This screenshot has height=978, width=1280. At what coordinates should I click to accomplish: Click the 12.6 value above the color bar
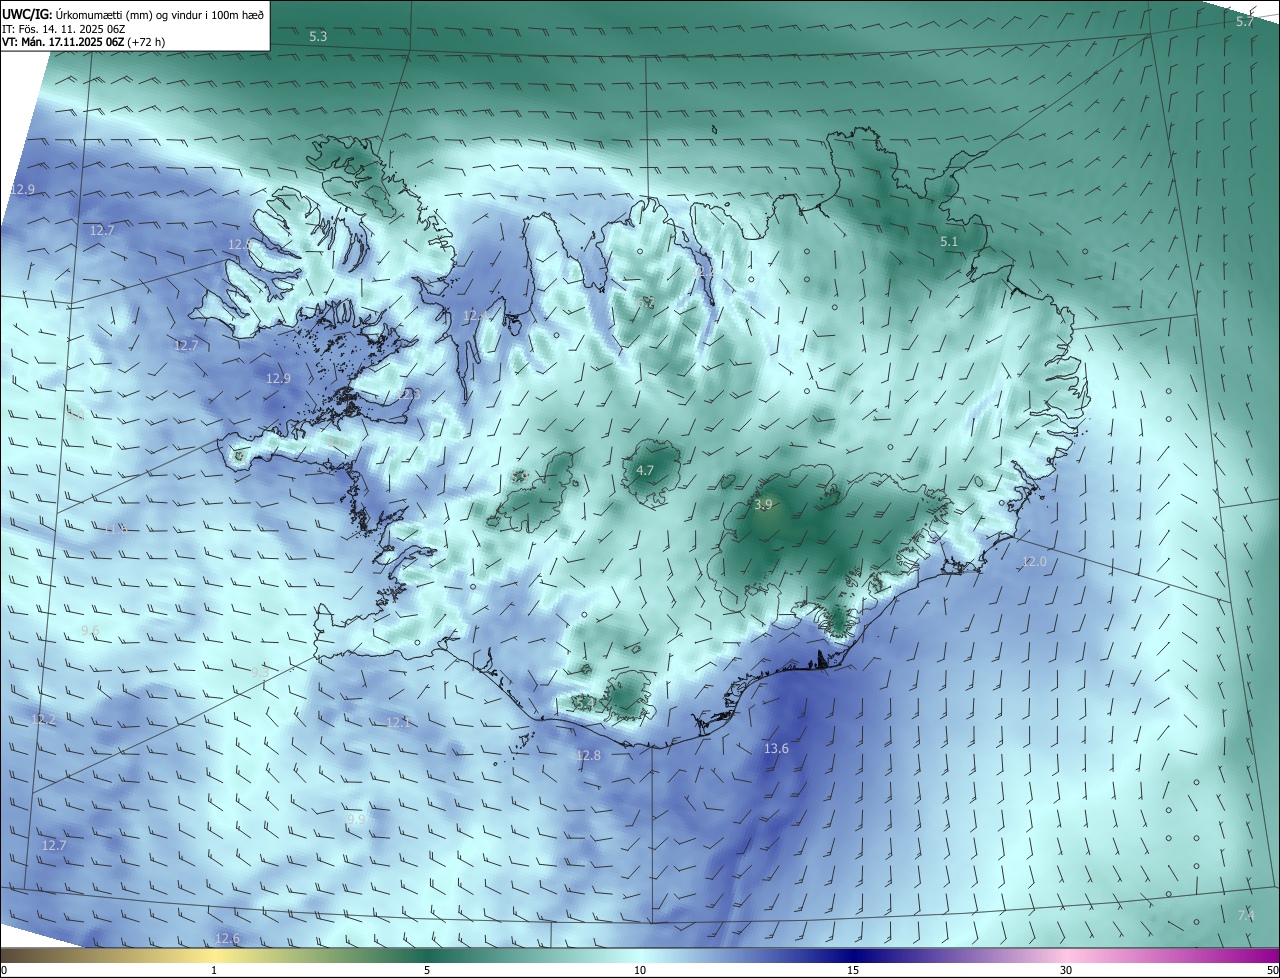[228, 938]
